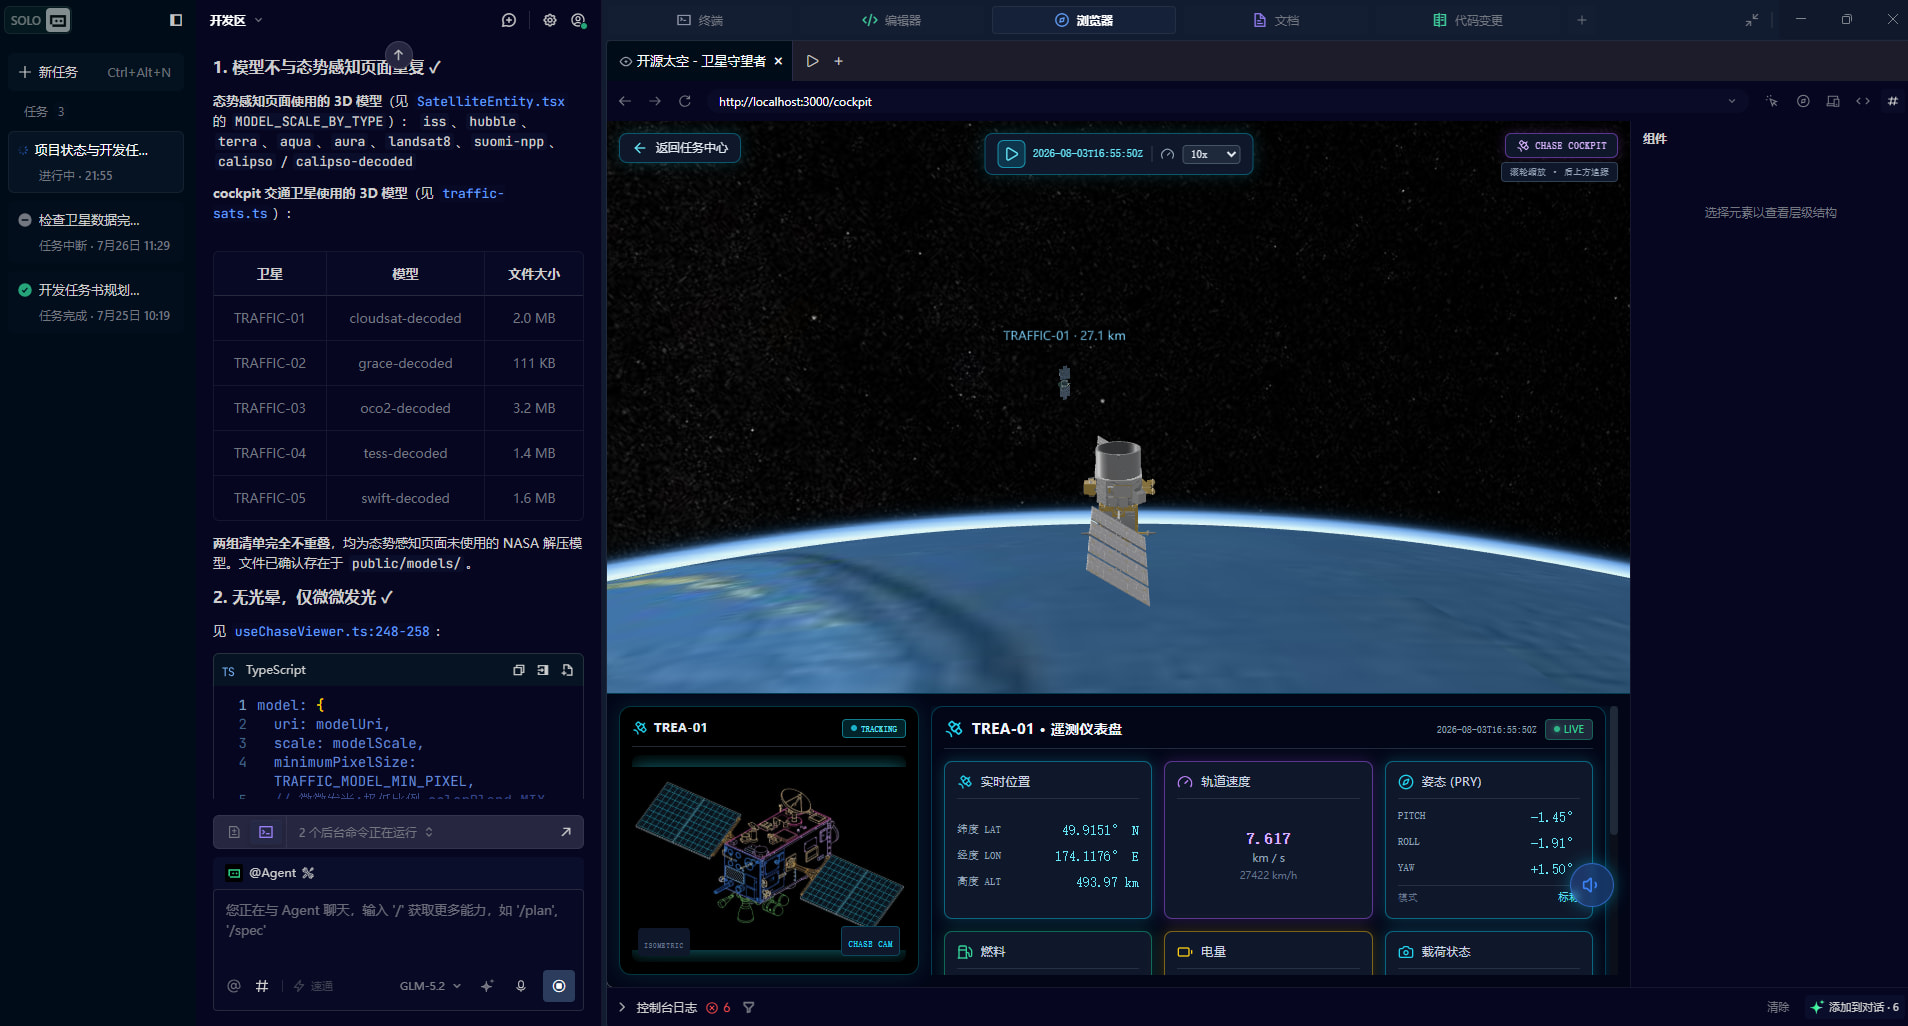
Task: Toggle the 速通 fast mode
Action: tap(313, 986)
